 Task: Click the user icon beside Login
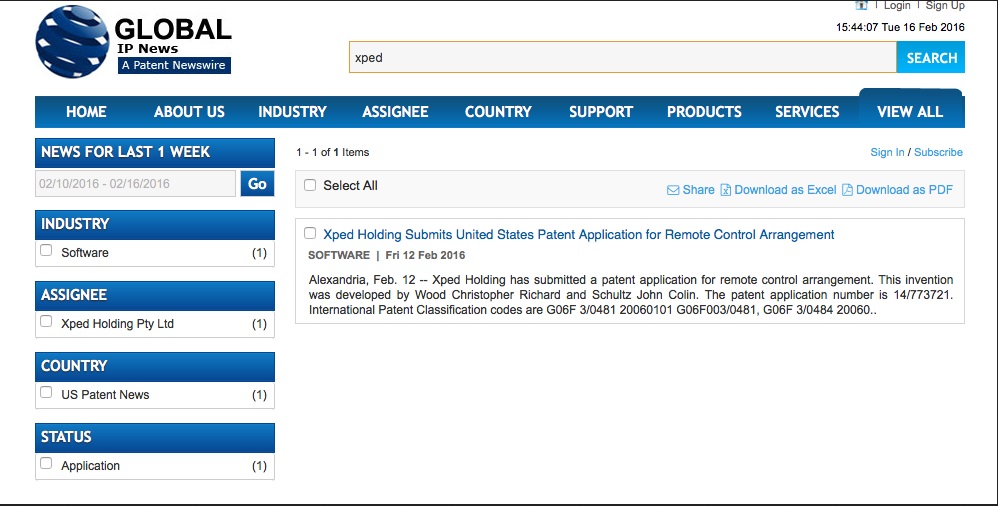(861, 6)
